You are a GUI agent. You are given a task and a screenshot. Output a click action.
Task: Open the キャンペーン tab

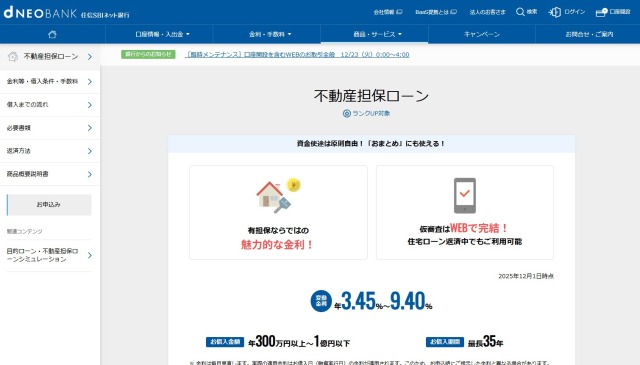tap(482, 34)
